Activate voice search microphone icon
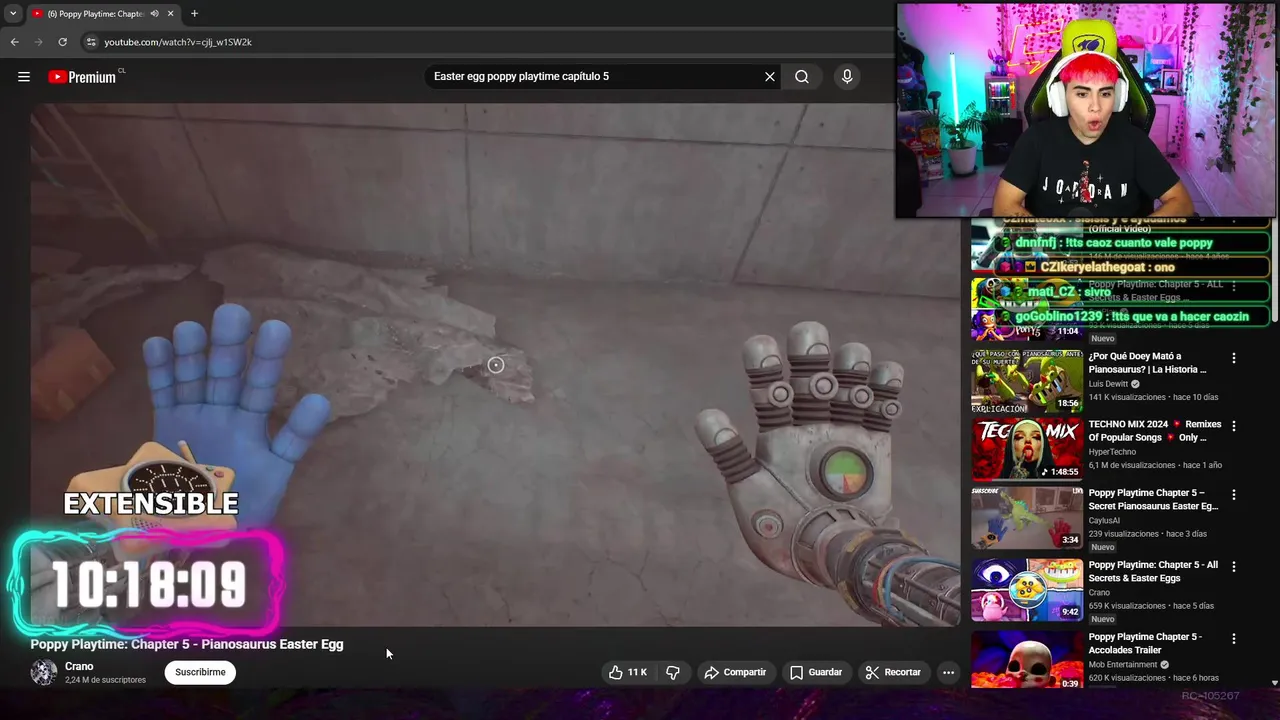This screenshot has height=720, width=1280. click(847, 77)
